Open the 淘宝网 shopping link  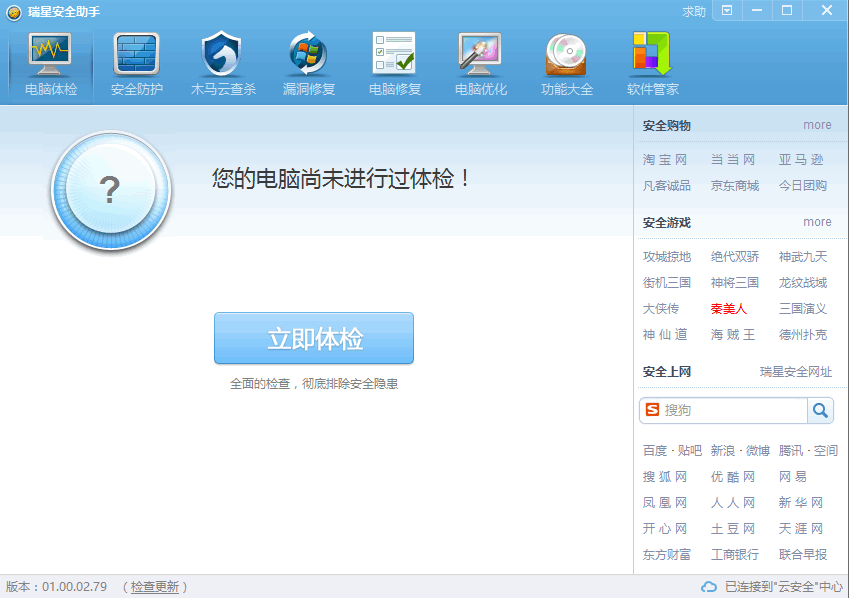click(x=665, y=160)
